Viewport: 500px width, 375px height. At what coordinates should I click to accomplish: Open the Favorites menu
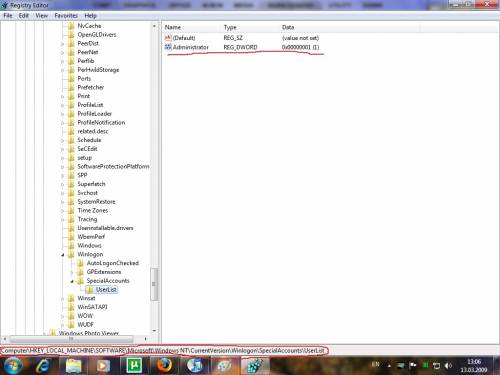[x=66, y=16]
